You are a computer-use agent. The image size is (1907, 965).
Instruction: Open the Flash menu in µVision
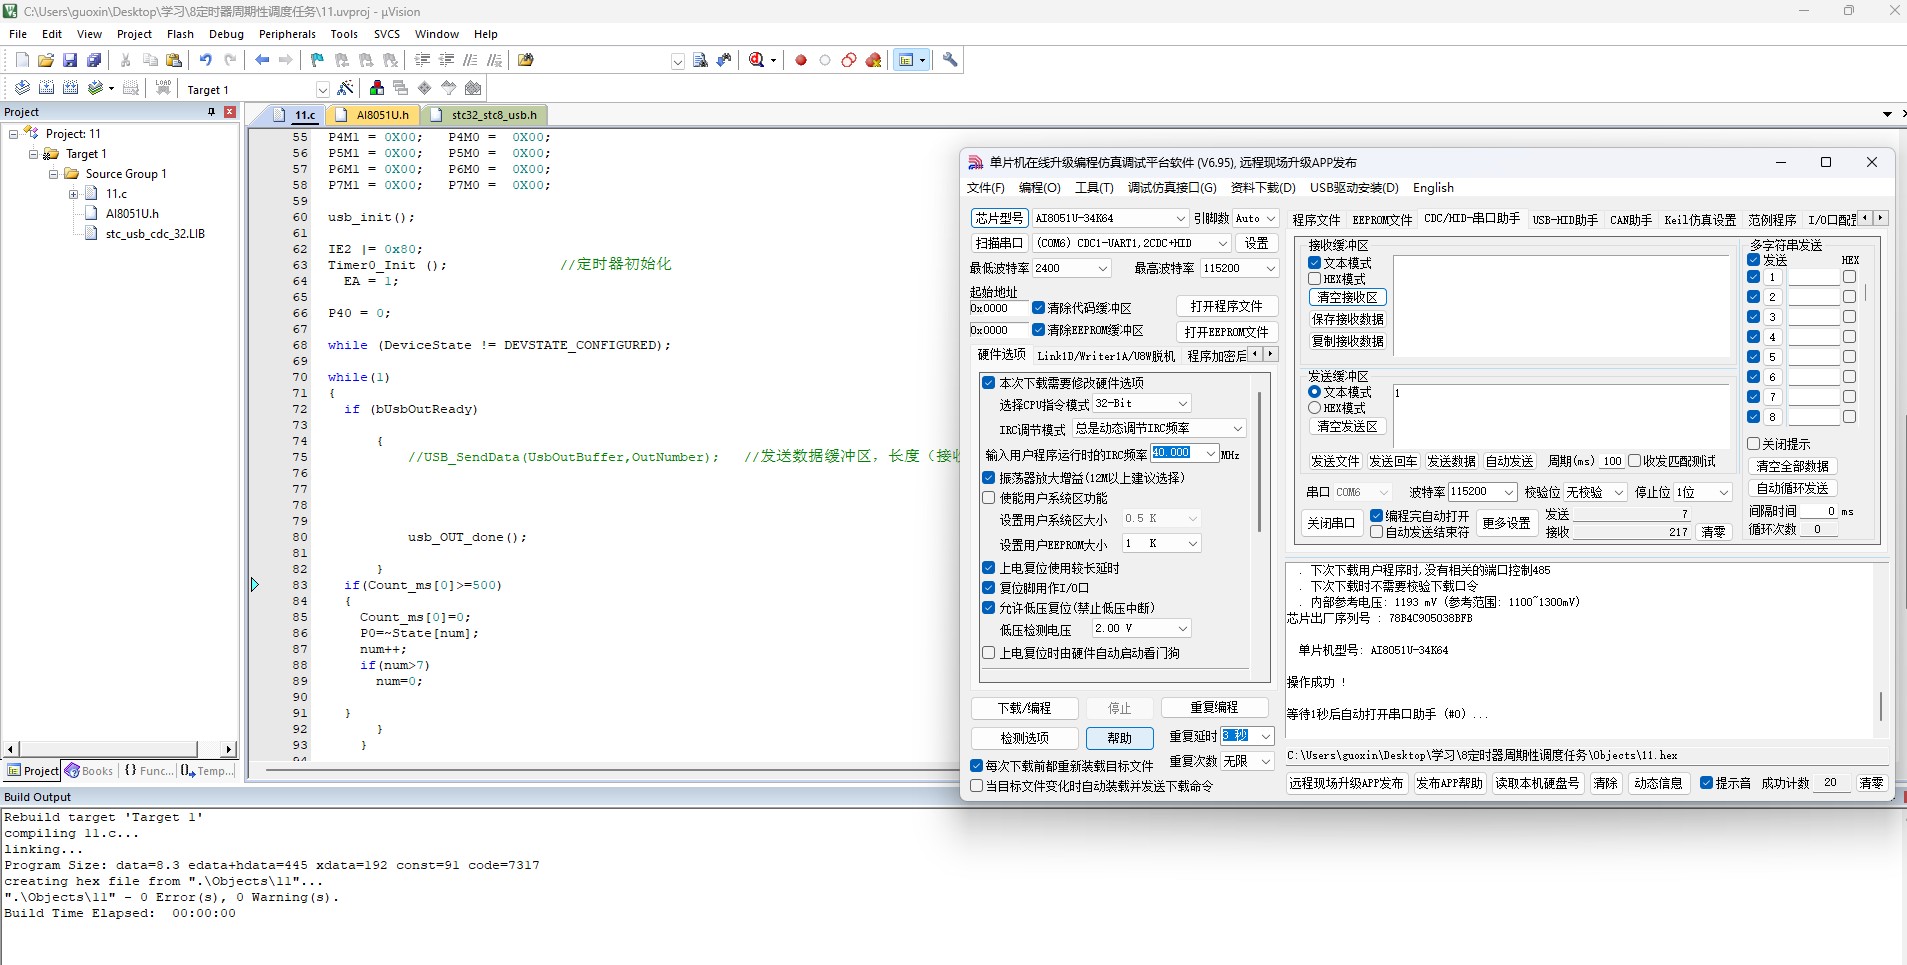click(x=180, y=34)
